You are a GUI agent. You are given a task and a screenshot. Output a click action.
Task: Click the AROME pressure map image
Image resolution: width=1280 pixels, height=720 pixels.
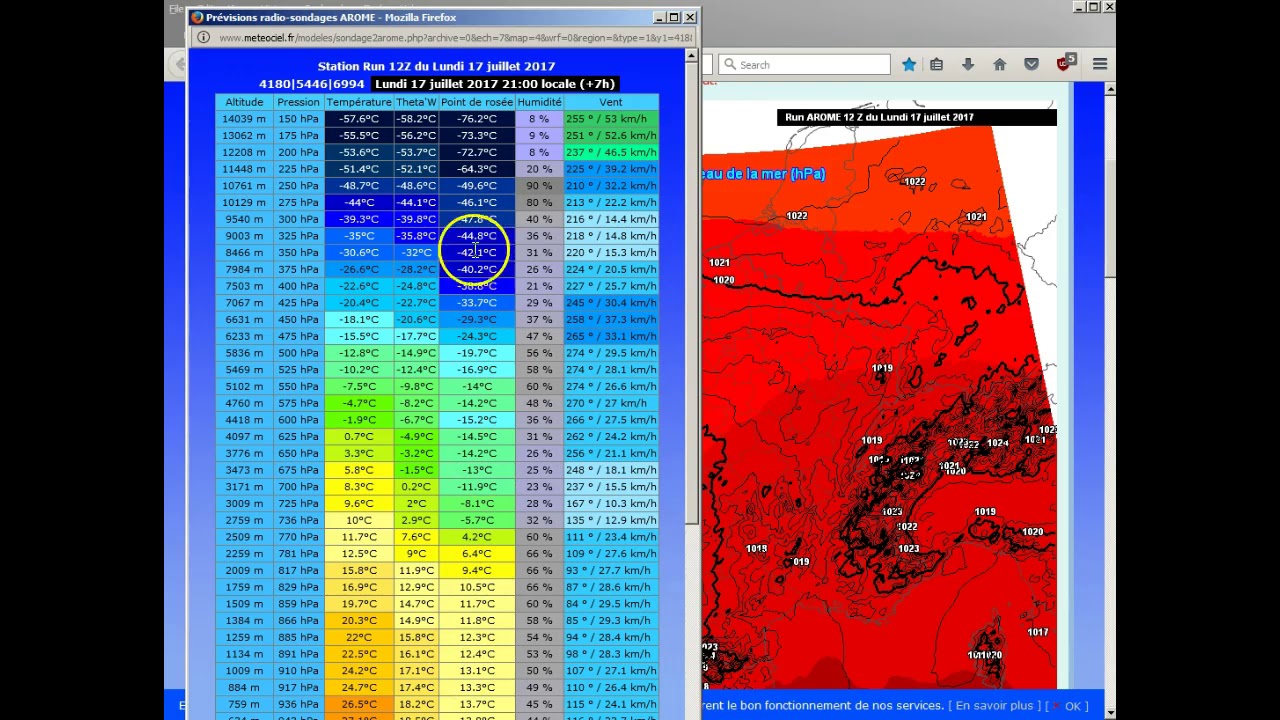click(879, 395)
